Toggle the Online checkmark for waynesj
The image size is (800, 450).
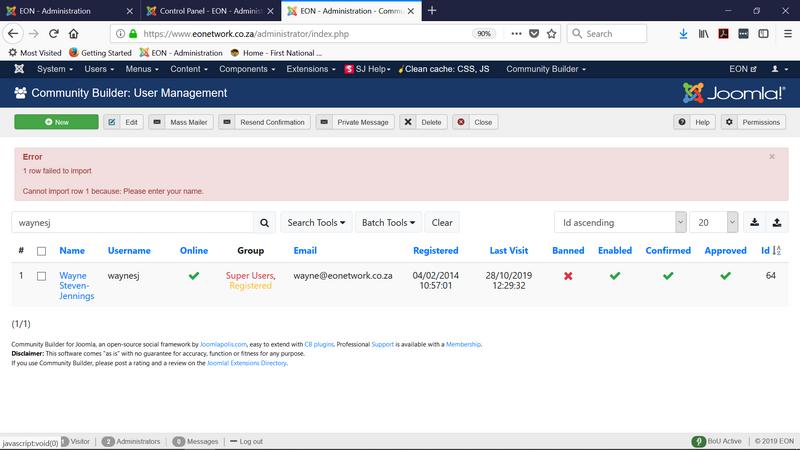[194, 276]
